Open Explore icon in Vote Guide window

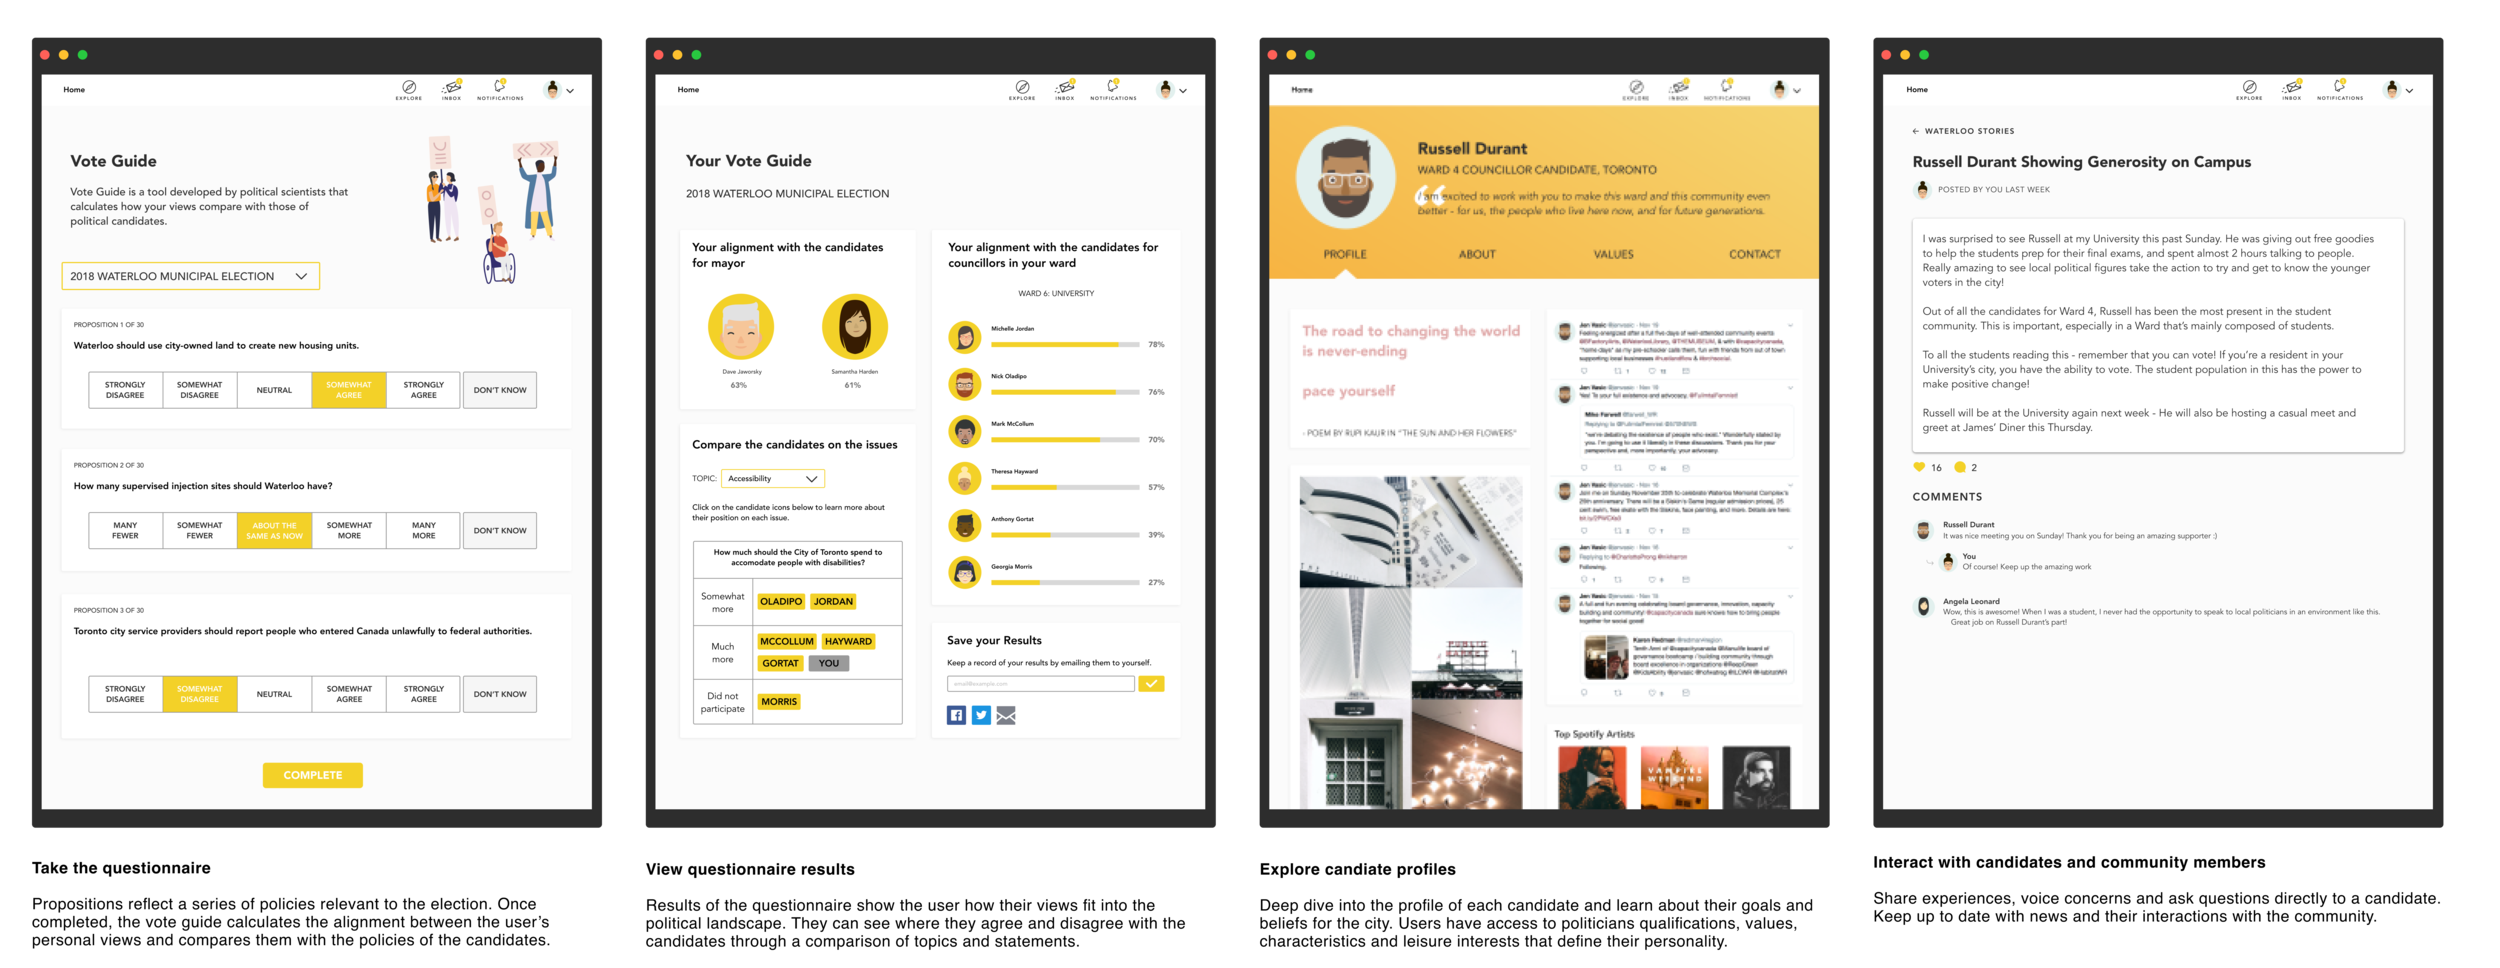pos(408,89)
